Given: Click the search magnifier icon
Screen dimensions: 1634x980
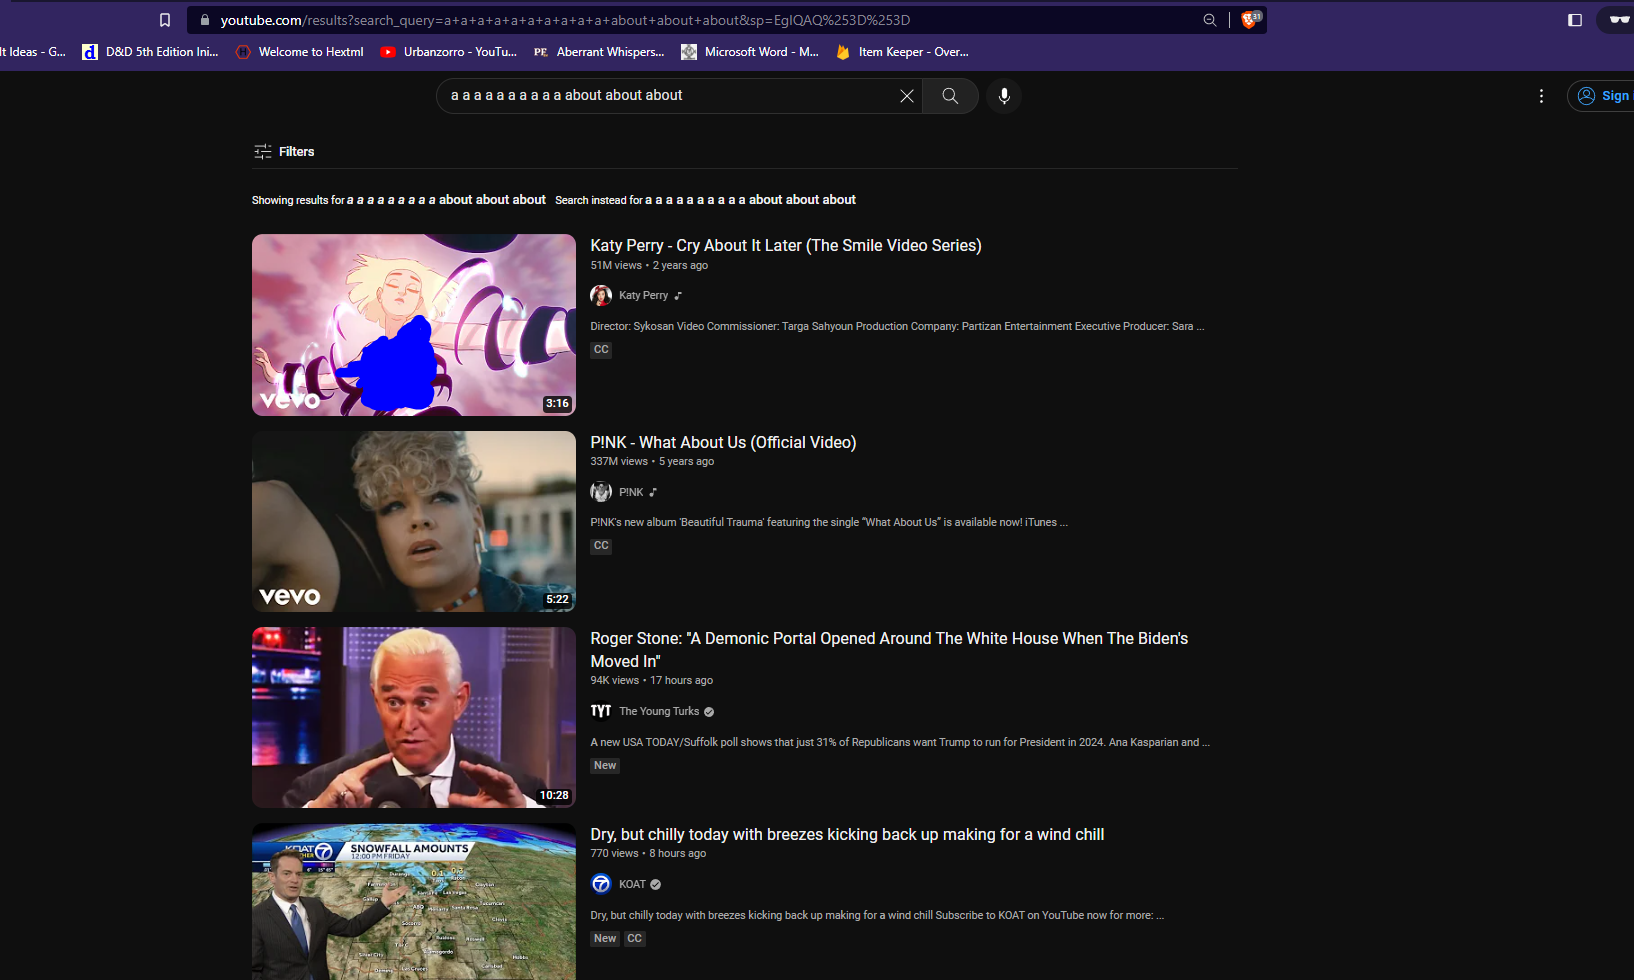Looking at the screenshot, I should 948,96.
